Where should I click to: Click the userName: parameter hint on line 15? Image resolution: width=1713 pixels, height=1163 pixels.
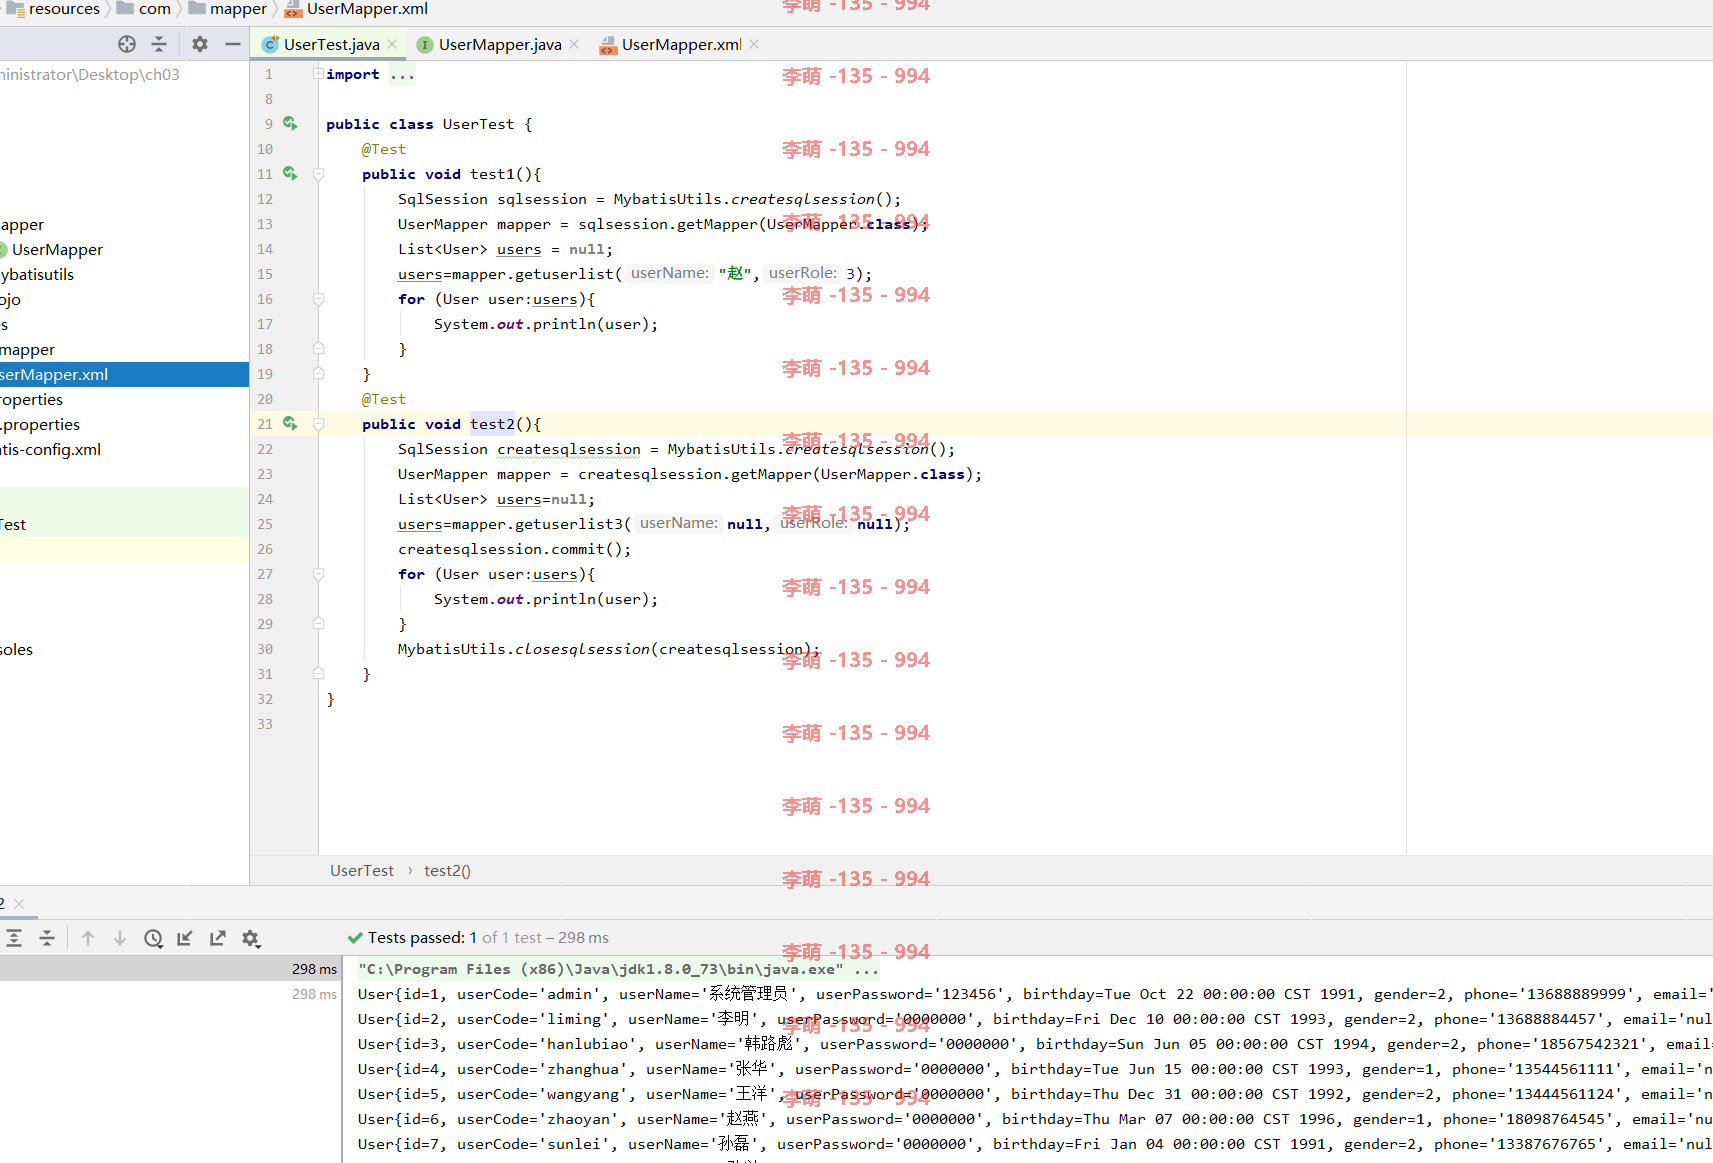[669, 273]
